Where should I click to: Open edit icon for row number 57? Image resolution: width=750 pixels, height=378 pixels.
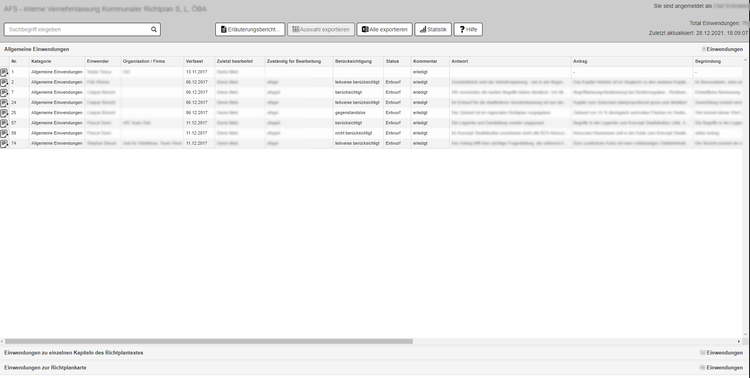(x=4, y=123)
